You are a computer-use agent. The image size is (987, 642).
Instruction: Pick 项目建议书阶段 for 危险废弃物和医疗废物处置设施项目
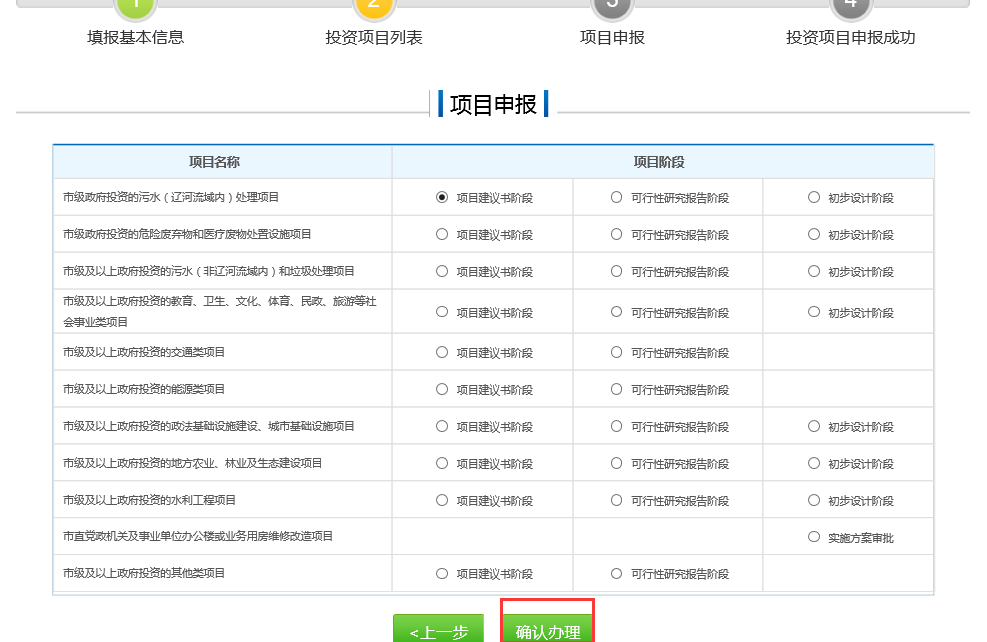pos(442,234)
